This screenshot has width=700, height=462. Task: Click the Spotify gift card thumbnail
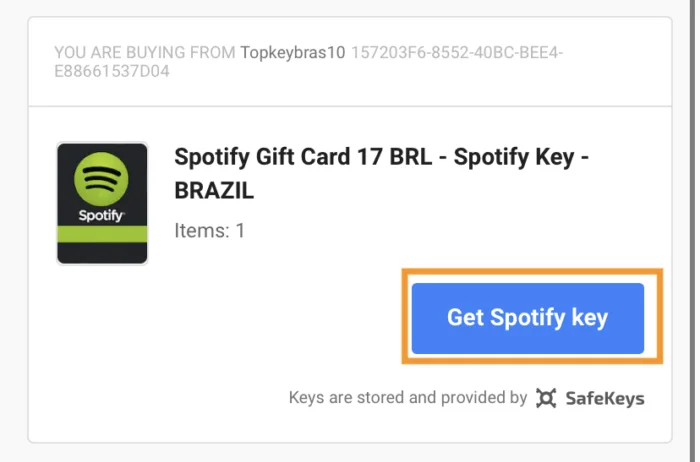coord(102,203)
